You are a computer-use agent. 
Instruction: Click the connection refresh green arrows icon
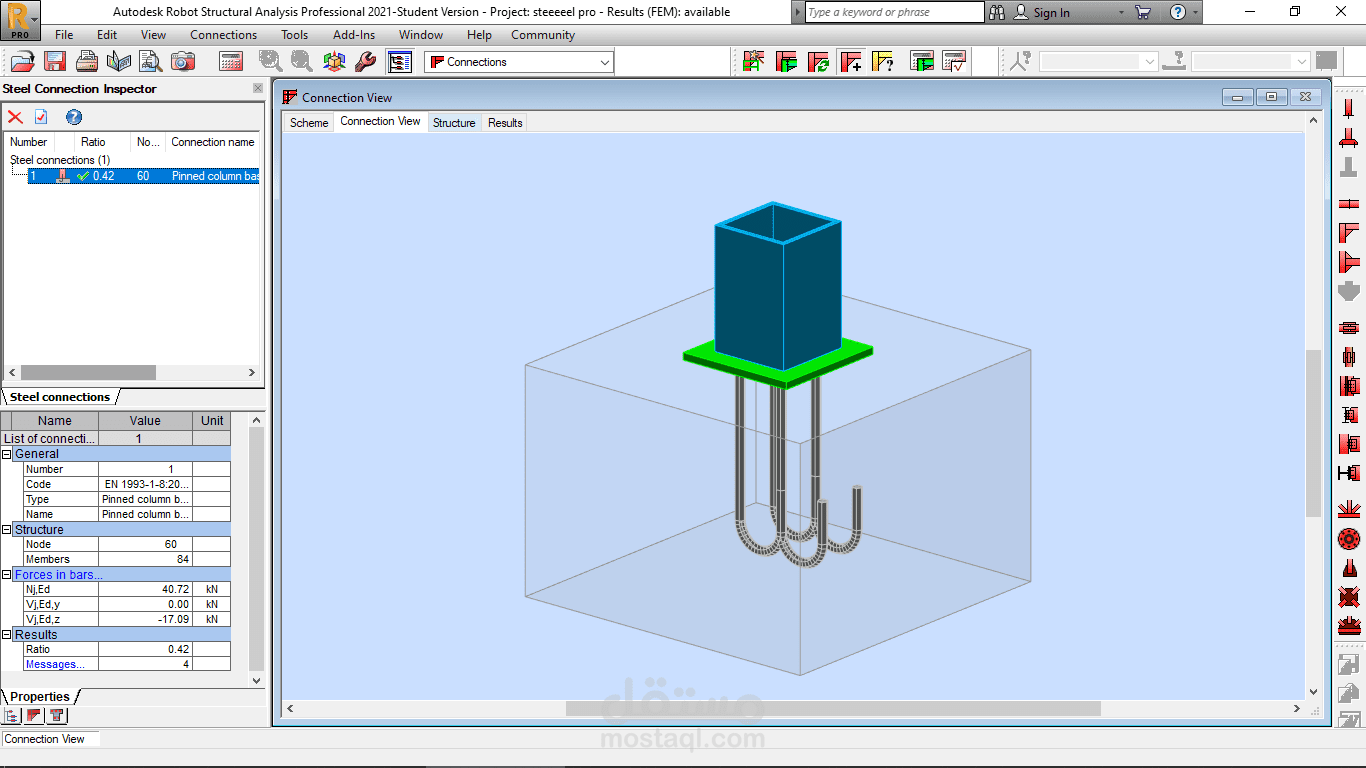(x=818, y=61)
